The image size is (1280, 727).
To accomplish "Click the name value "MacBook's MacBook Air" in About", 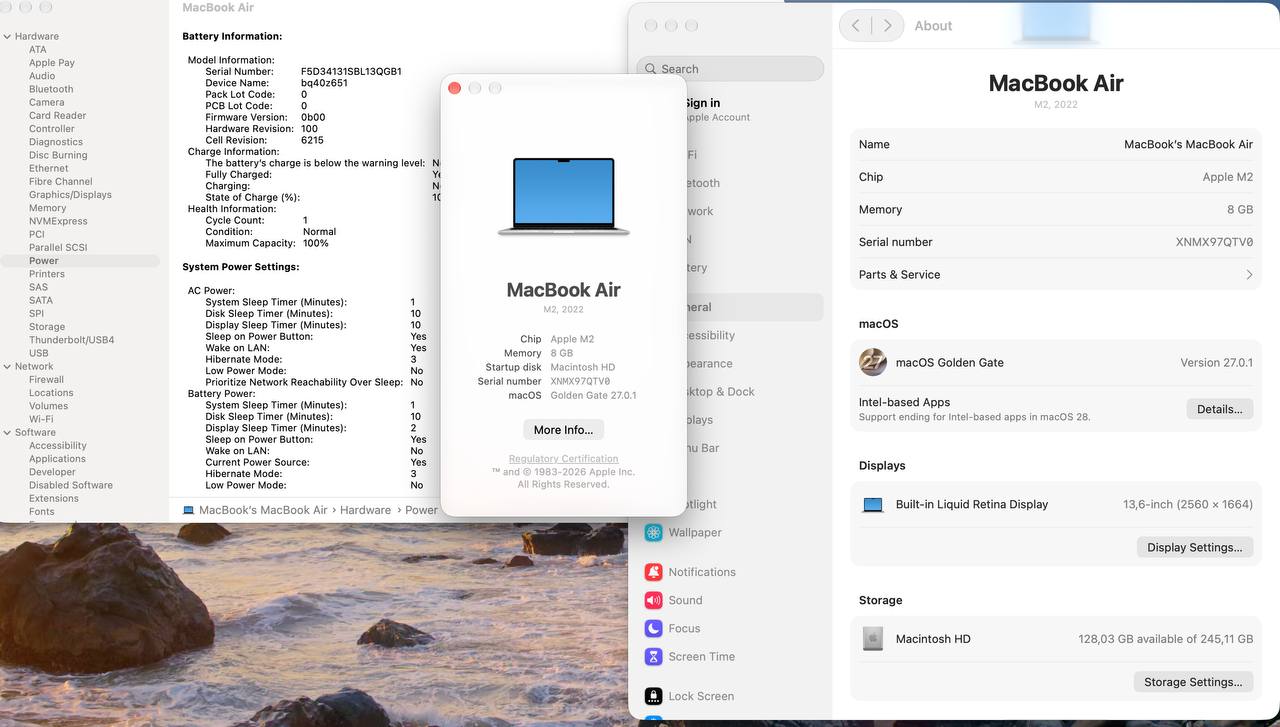I will click(x=1188, y=145).
